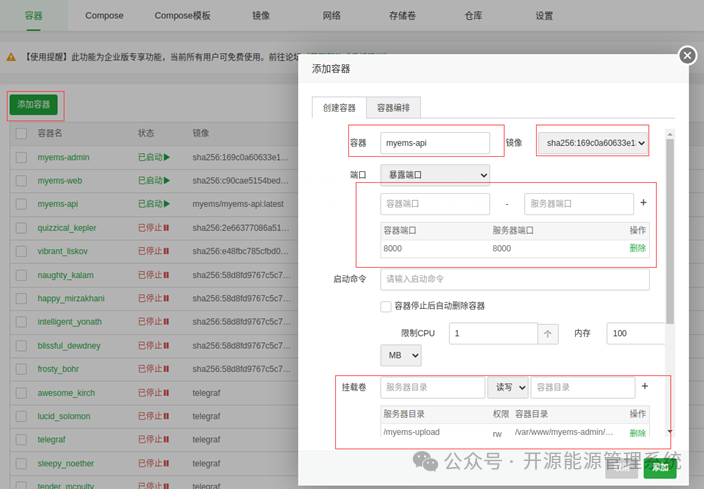
Task: Click the 内存 value field showing 100
Action: pos(636,334)
